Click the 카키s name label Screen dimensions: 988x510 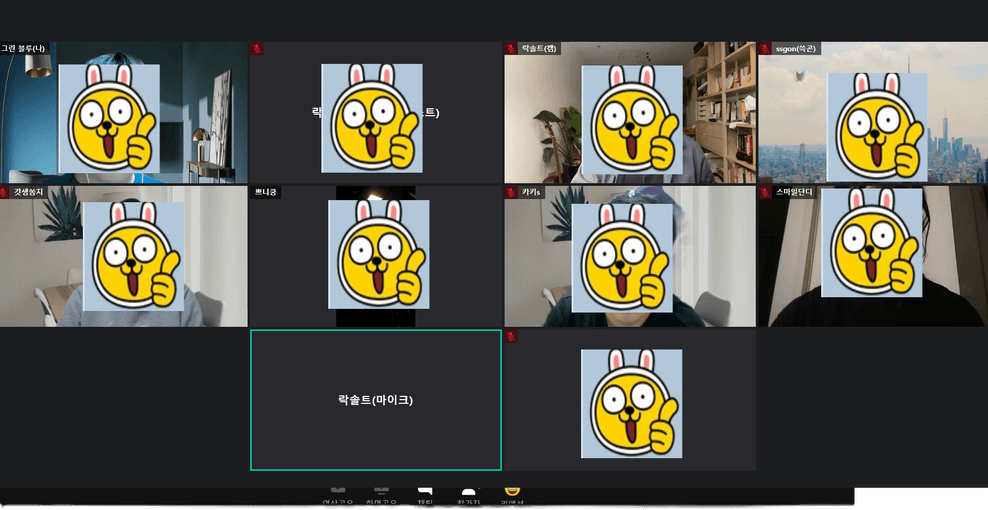531,192
